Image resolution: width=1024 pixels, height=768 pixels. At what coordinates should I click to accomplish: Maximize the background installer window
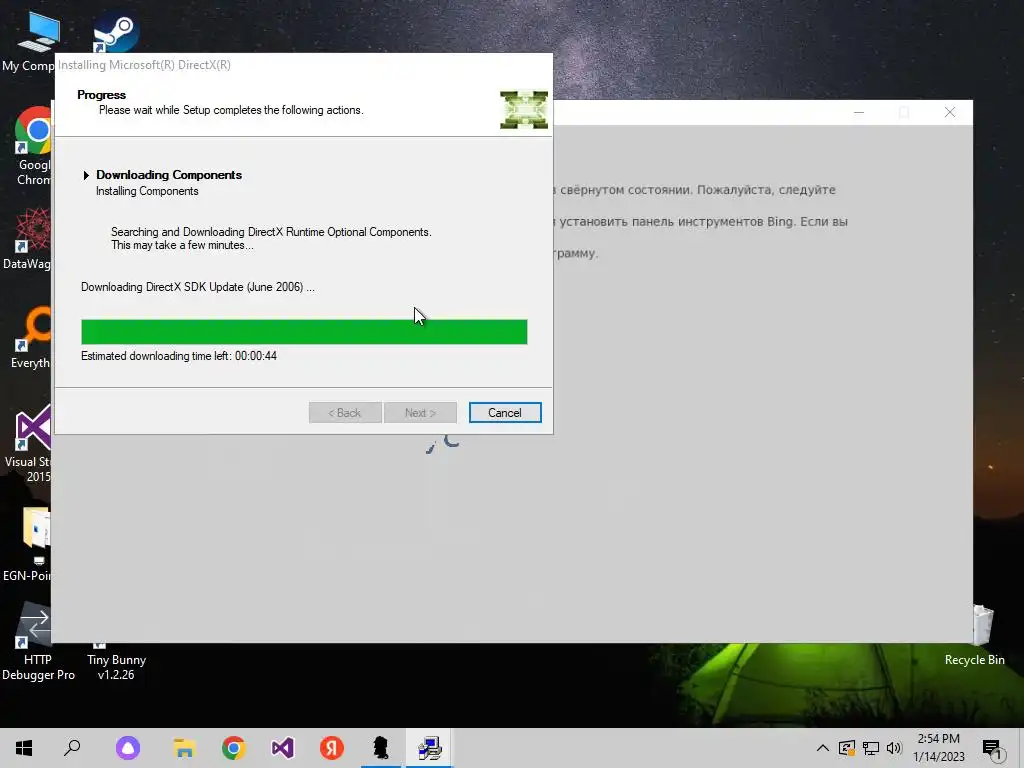[904, 112]
